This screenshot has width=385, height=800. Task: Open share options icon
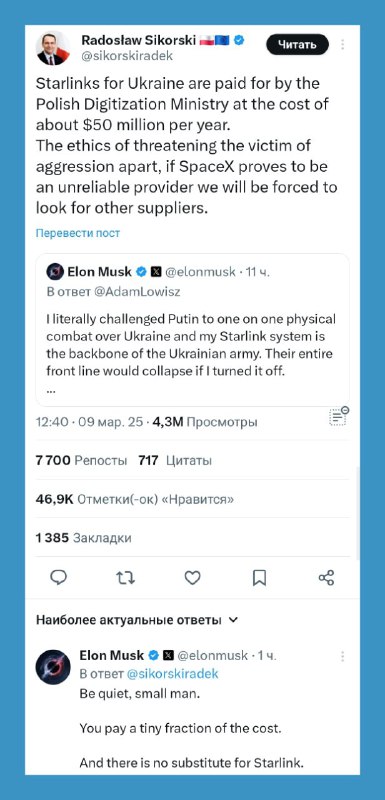point(326,578)
